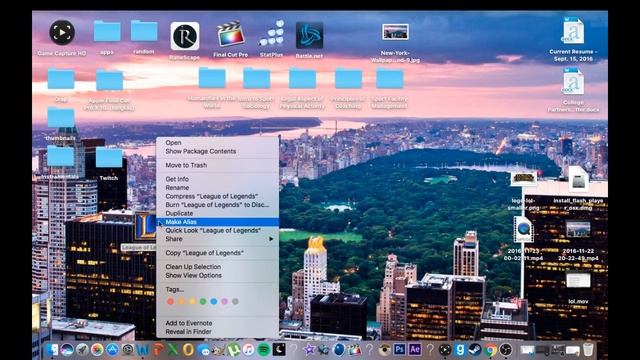Viewport: 640px width, 360px height.
Task: Launch uTorrent from the Dock
Action: [x=233, y=349]
